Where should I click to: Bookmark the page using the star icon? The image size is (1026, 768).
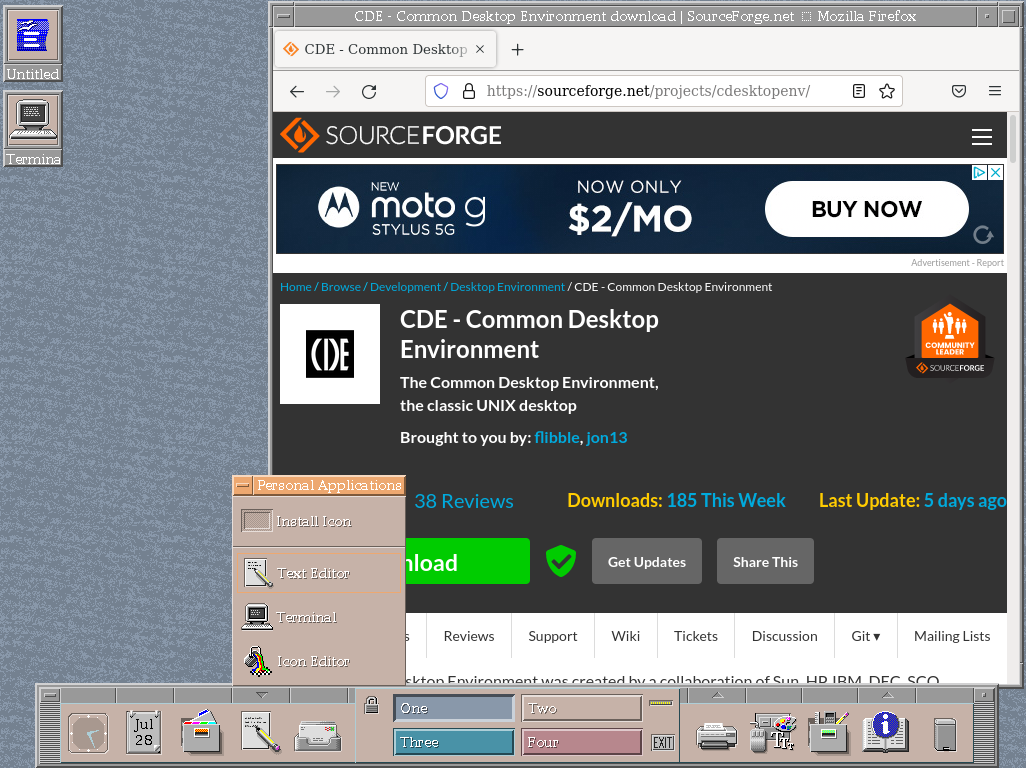(x=887, y=91)
